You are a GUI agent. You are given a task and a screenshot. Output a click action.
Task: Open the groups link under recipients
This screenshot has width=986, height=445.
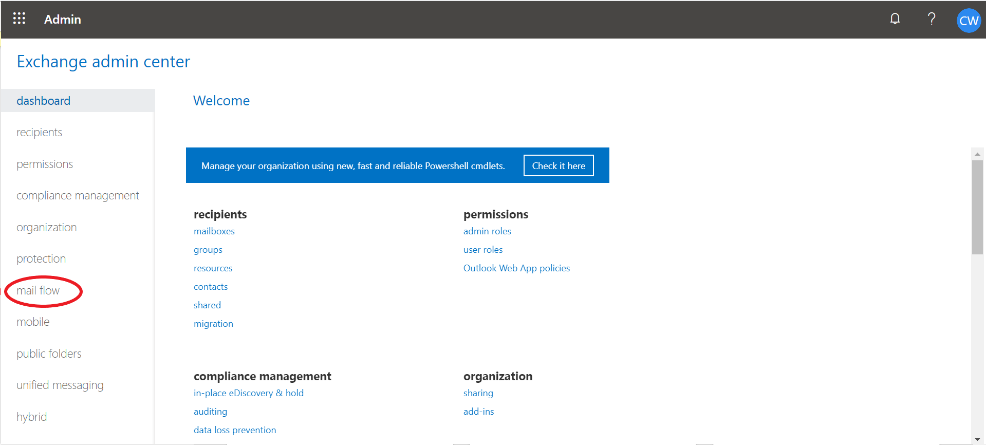(x=208, y=250)
